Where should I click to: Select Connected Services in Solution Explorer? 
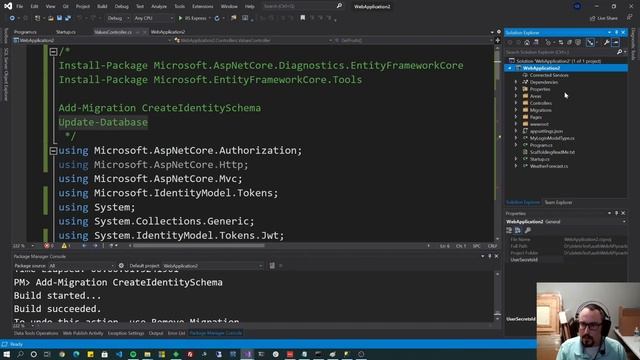tap(549, 75)
